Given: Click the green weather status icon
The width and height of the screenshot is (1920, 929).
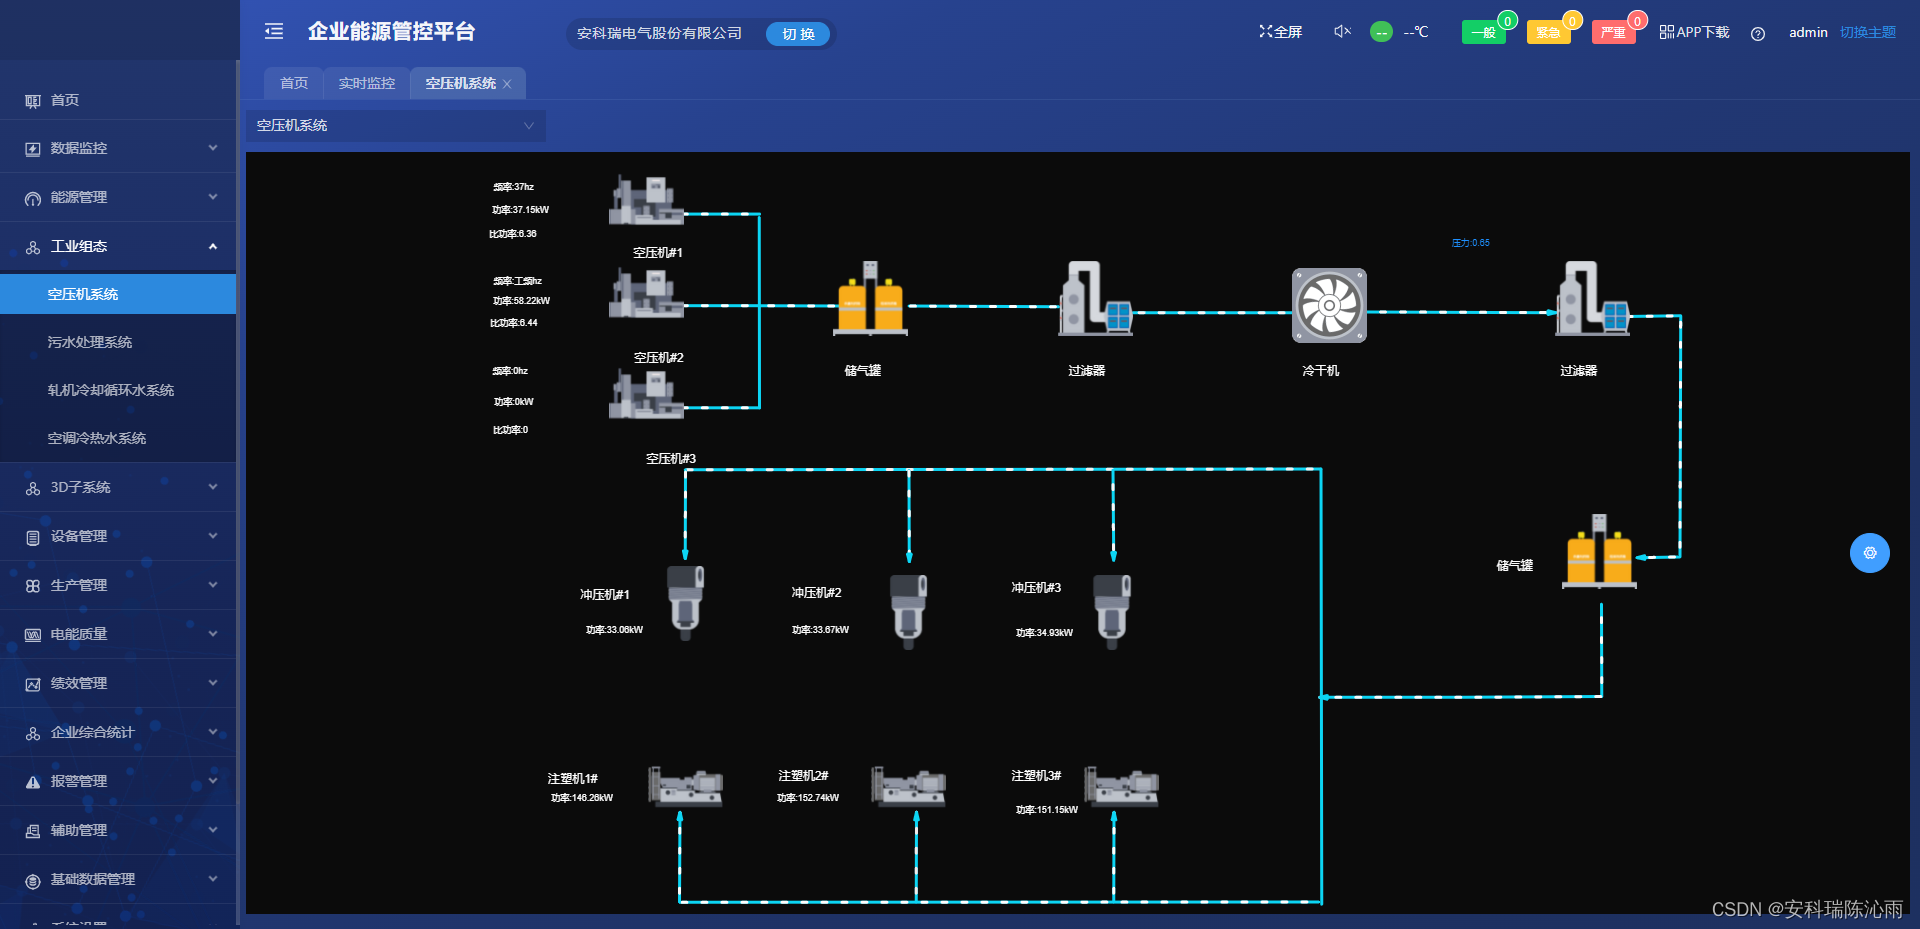Looking at the screenshot, I should [x=1381, y=32].
